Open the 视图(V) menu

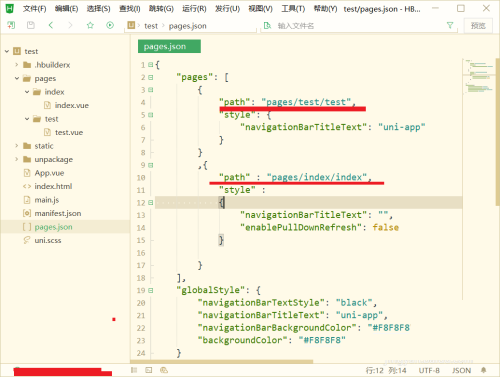[260, 9]
